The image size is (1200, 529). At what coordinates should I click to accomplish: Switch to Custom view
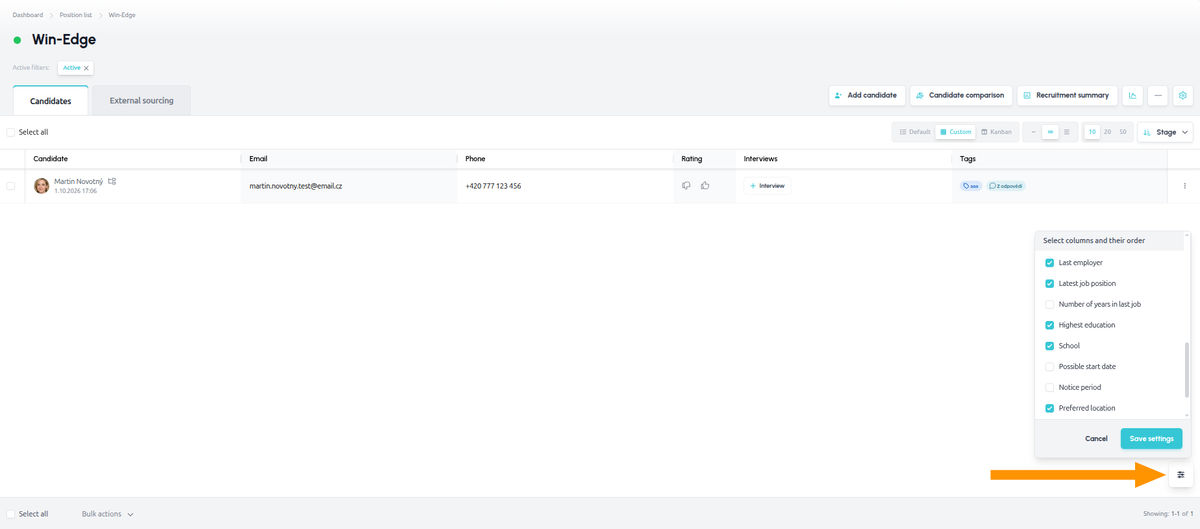point(956,132)
